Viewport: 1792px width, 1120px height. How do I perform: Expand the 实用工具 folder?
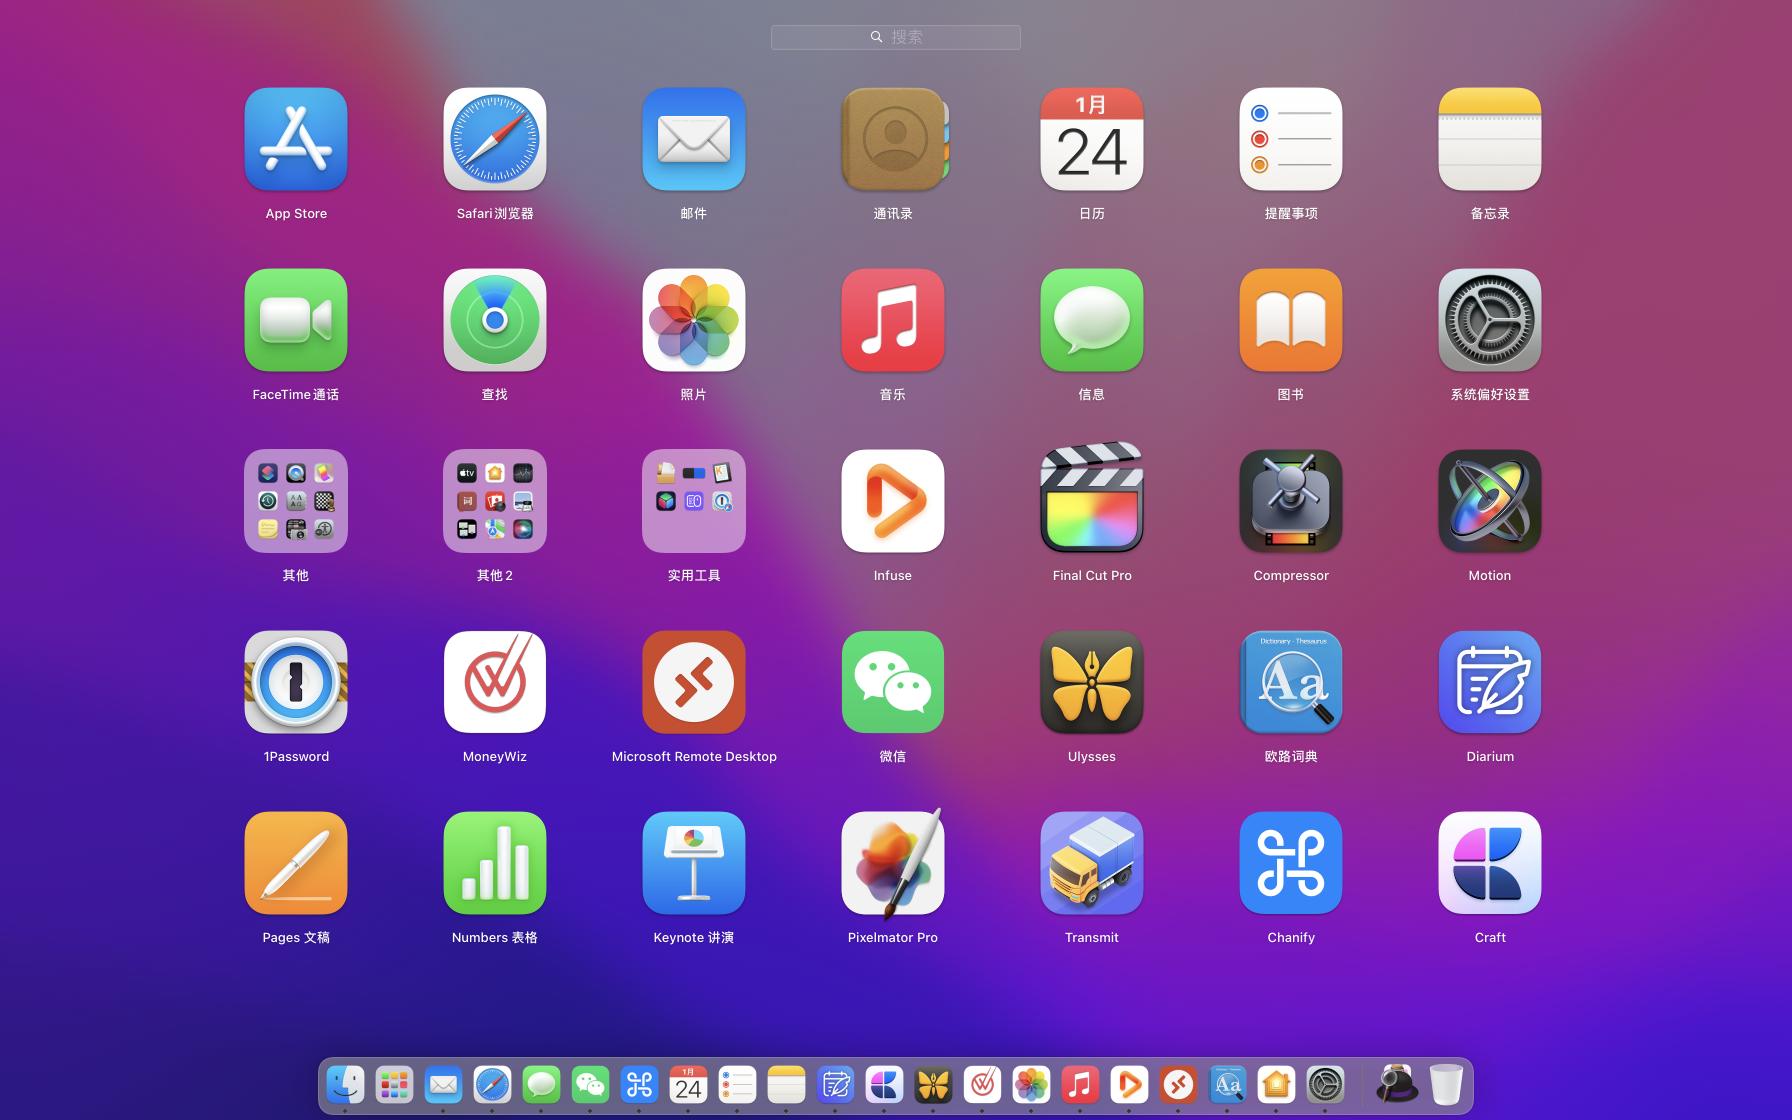point(693,500)
